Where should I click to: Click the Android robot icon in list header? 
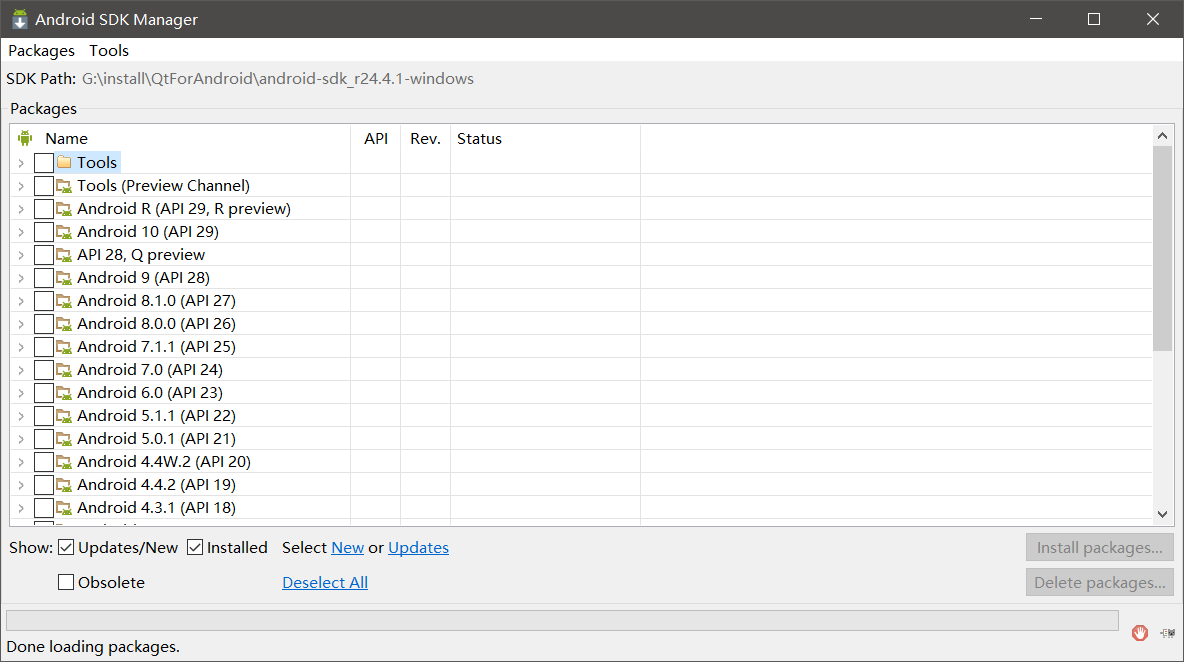click(x=23, y=138)
